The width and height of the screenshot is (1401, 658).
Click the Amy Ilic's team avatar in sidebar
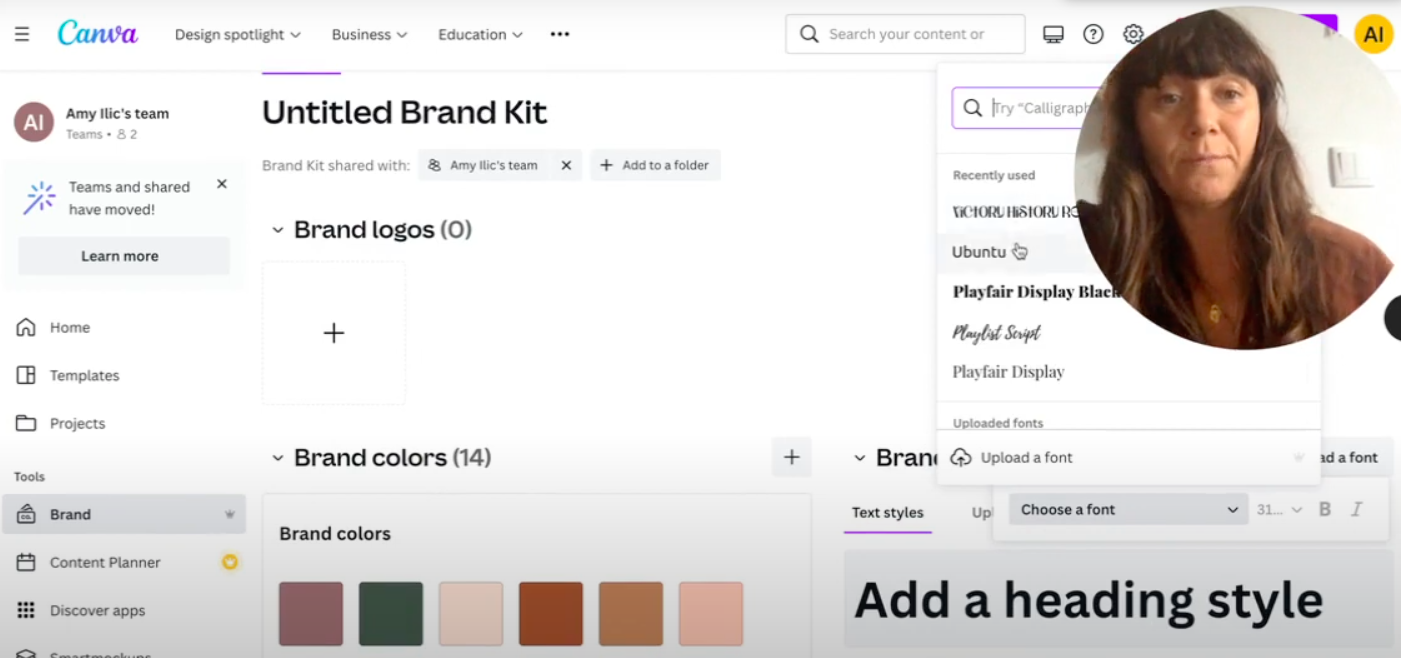point(34,122)
